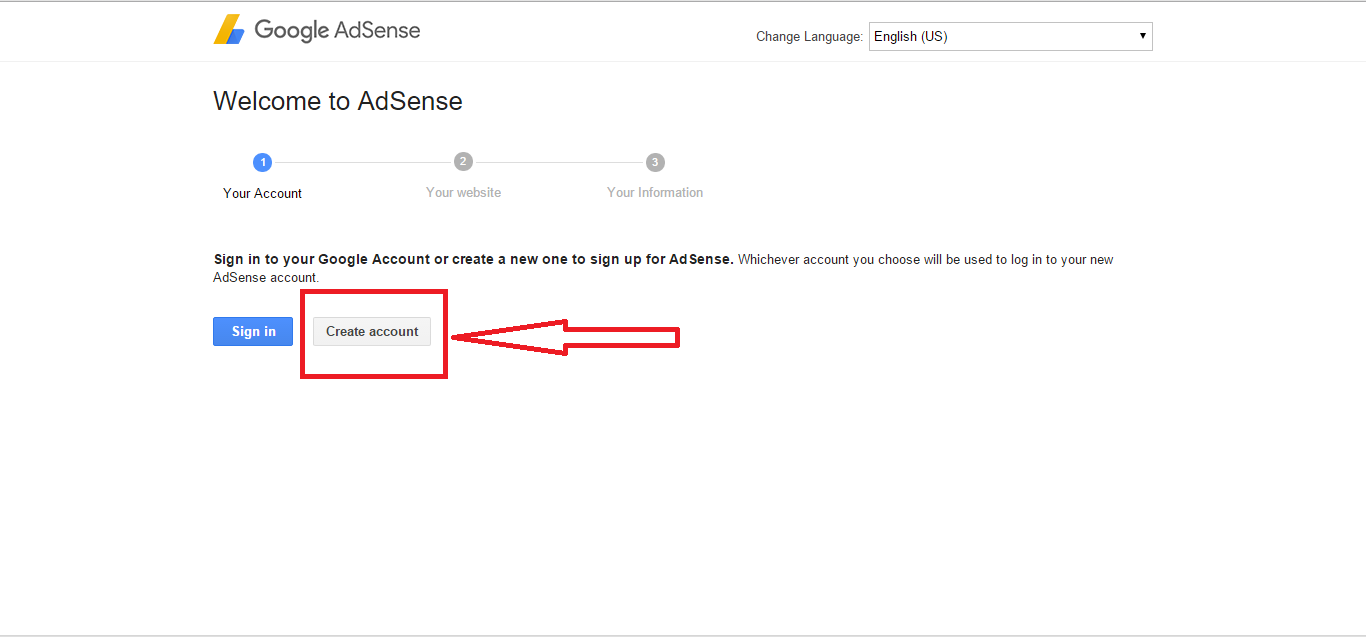The image size is (1366, 637).
Task: Click the bottom edge of the red highlight box
Action: tap(373, 377)
